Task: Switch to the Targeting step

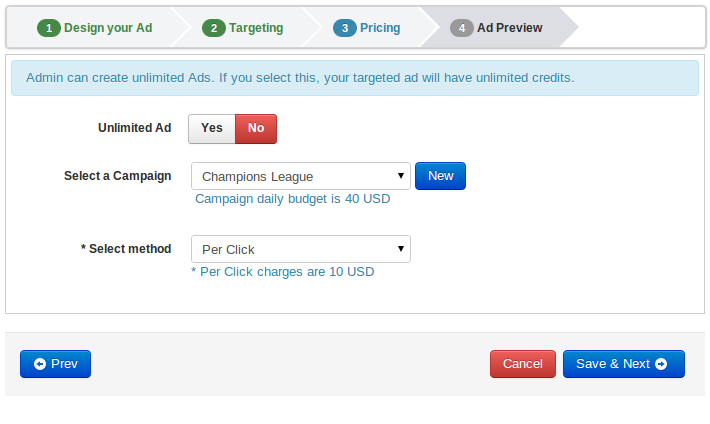Action: point(256,28)
